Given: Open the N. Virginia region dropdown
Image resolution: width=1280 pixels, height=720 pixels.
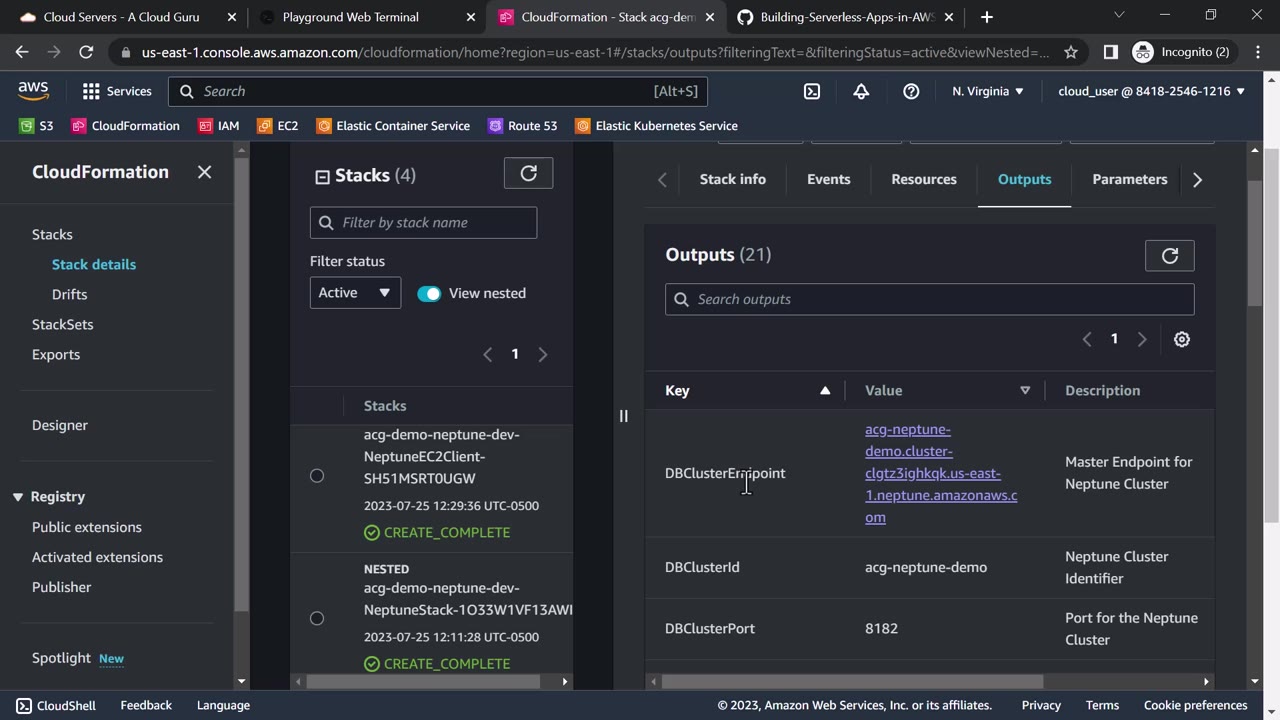Looking at the screenshot, I should pos(987,91).
